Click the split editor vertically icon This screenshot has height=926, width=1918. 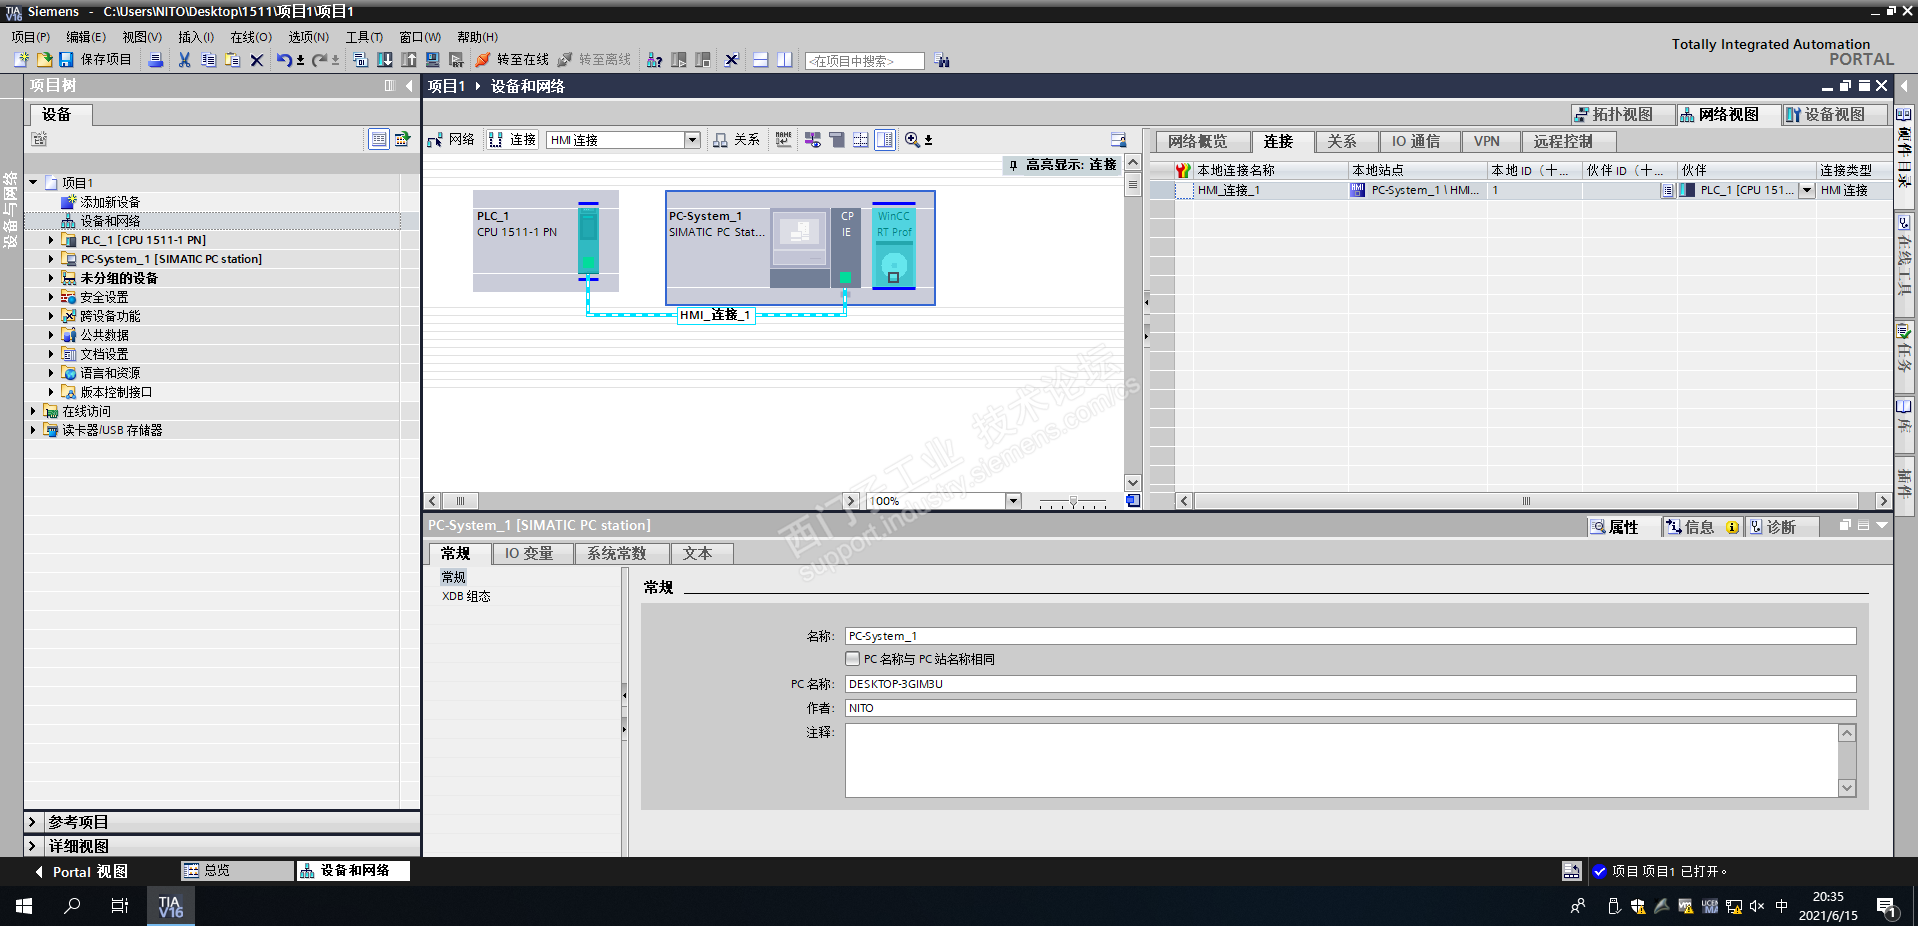785,60
